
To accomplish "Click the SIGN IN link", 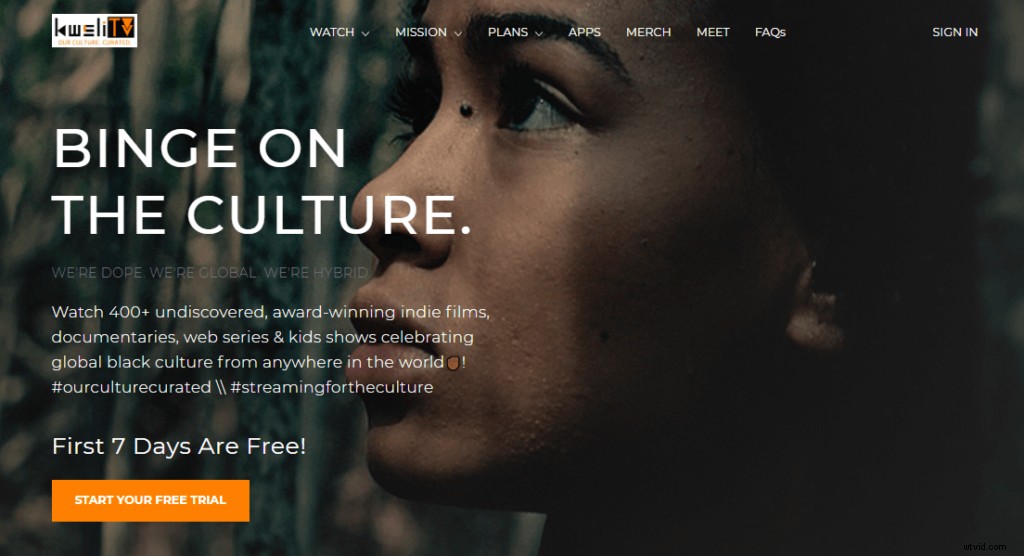I will point(955,32).
